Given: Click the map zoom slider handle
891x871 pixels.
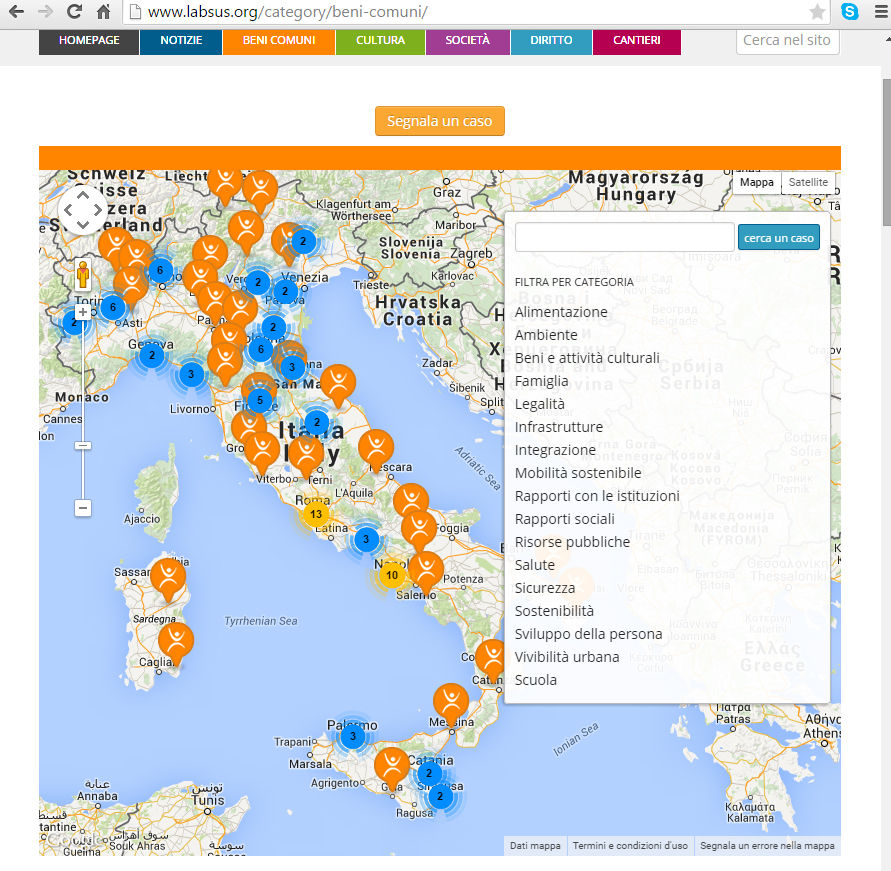Looking at the screenshot, I should [x=83, y=446].
